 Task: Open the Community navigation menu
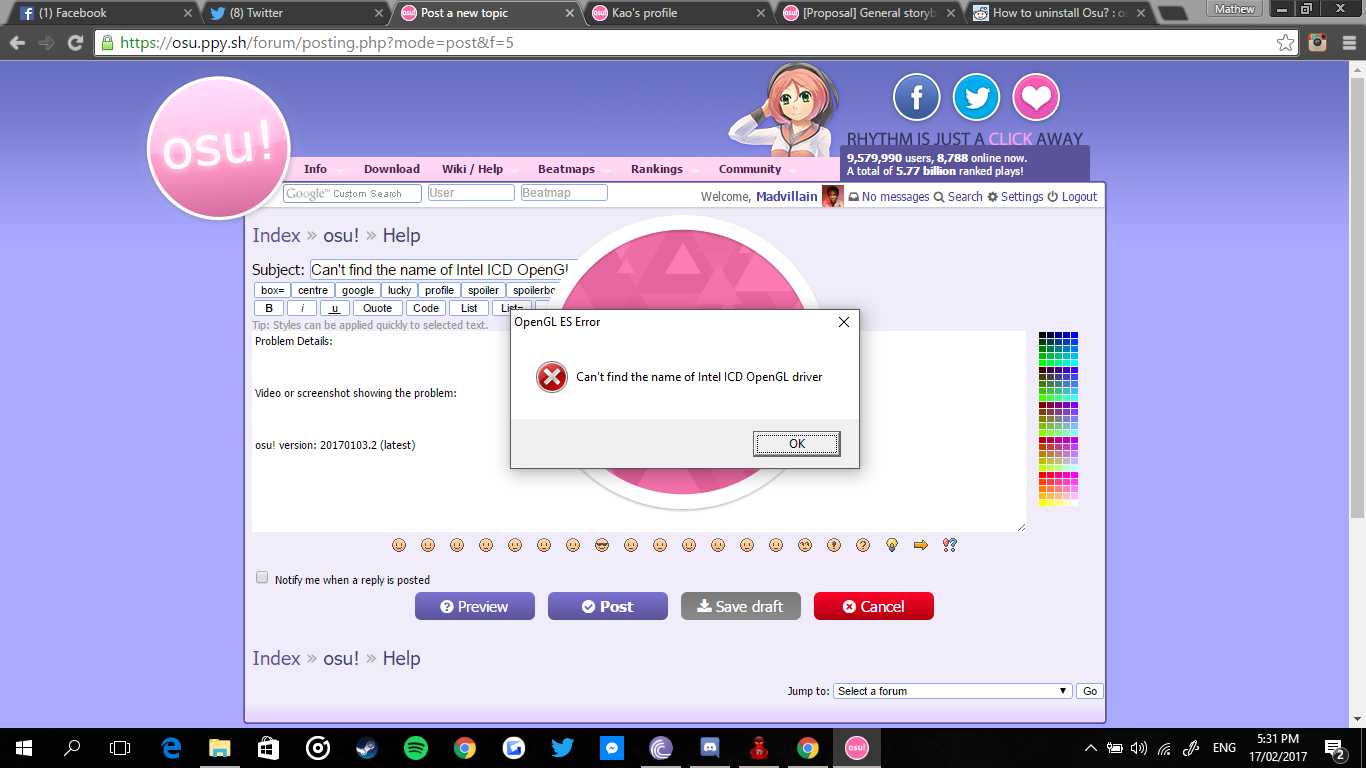point(750,169)
